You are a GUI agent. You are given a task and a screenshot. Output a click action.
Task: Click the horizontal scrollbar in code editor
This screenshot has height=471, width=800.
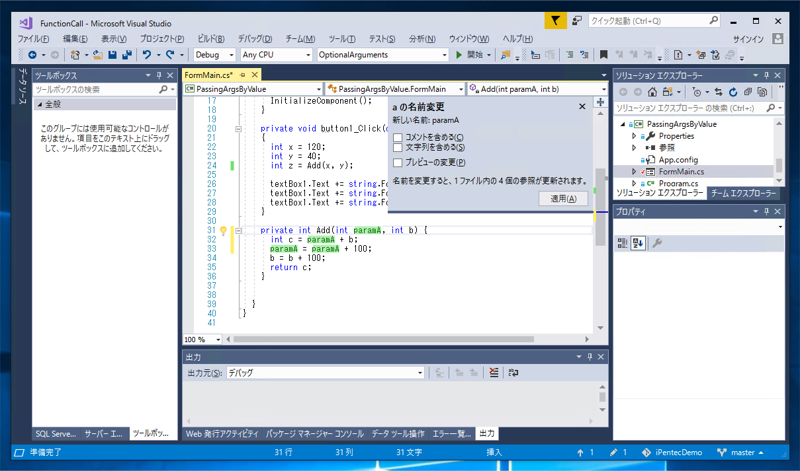coord(384,339)
